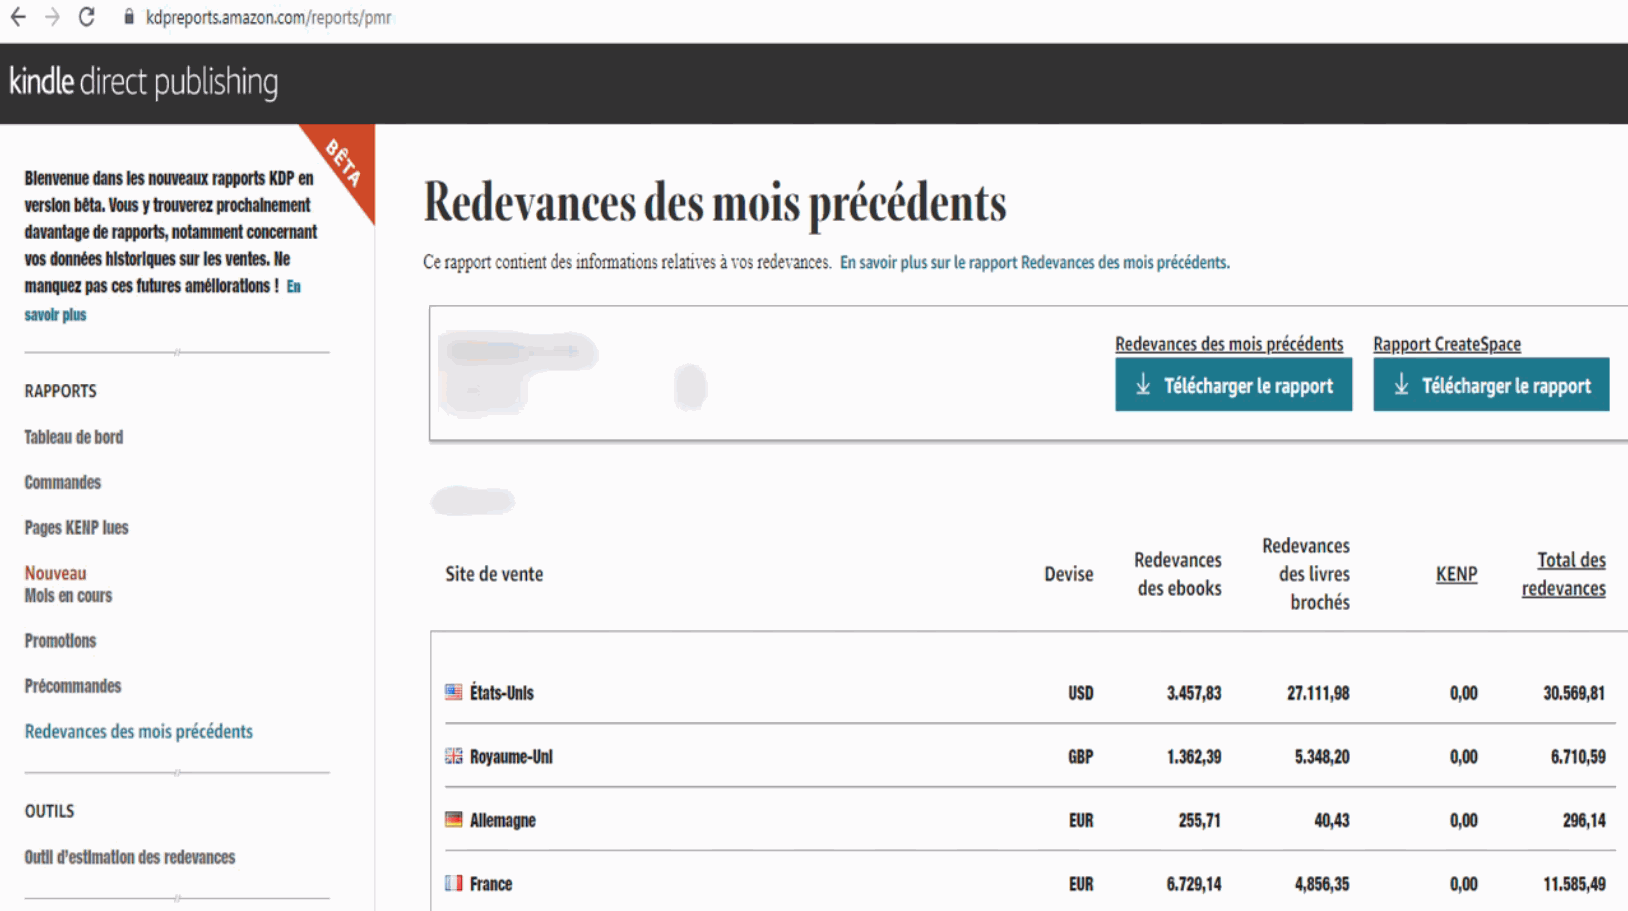This screenshot has width=1628, height=911.
Task: Click the Kindle Direct Publishing logo
Action: [x=144, y=82]
